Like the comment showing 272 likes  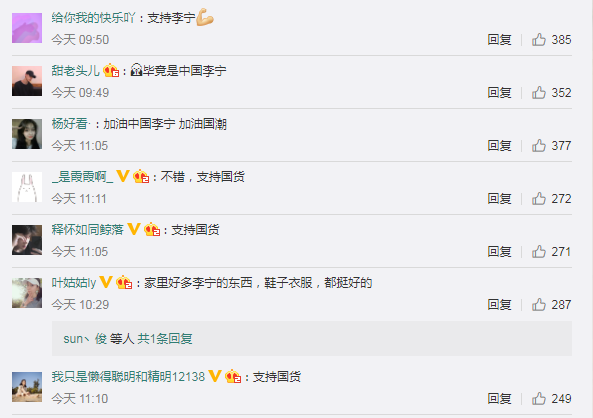pos(539,198)
